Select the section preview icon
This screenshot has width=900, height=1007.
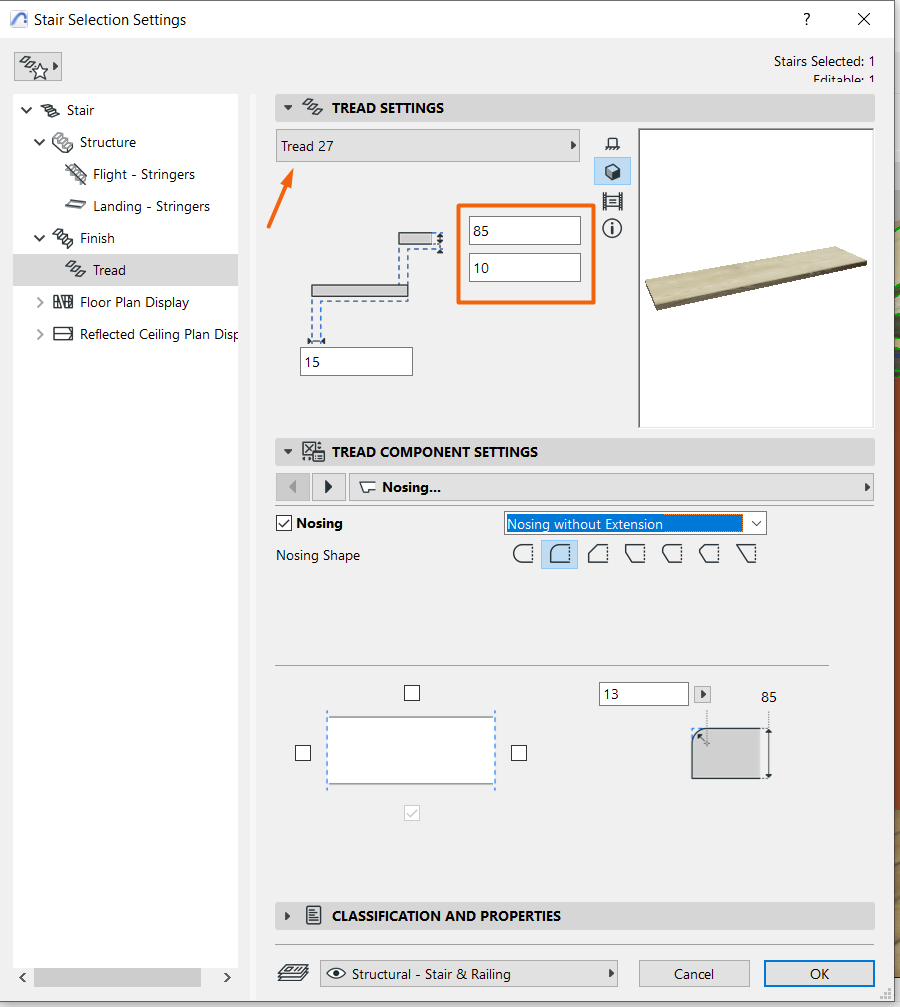point(612,201)
